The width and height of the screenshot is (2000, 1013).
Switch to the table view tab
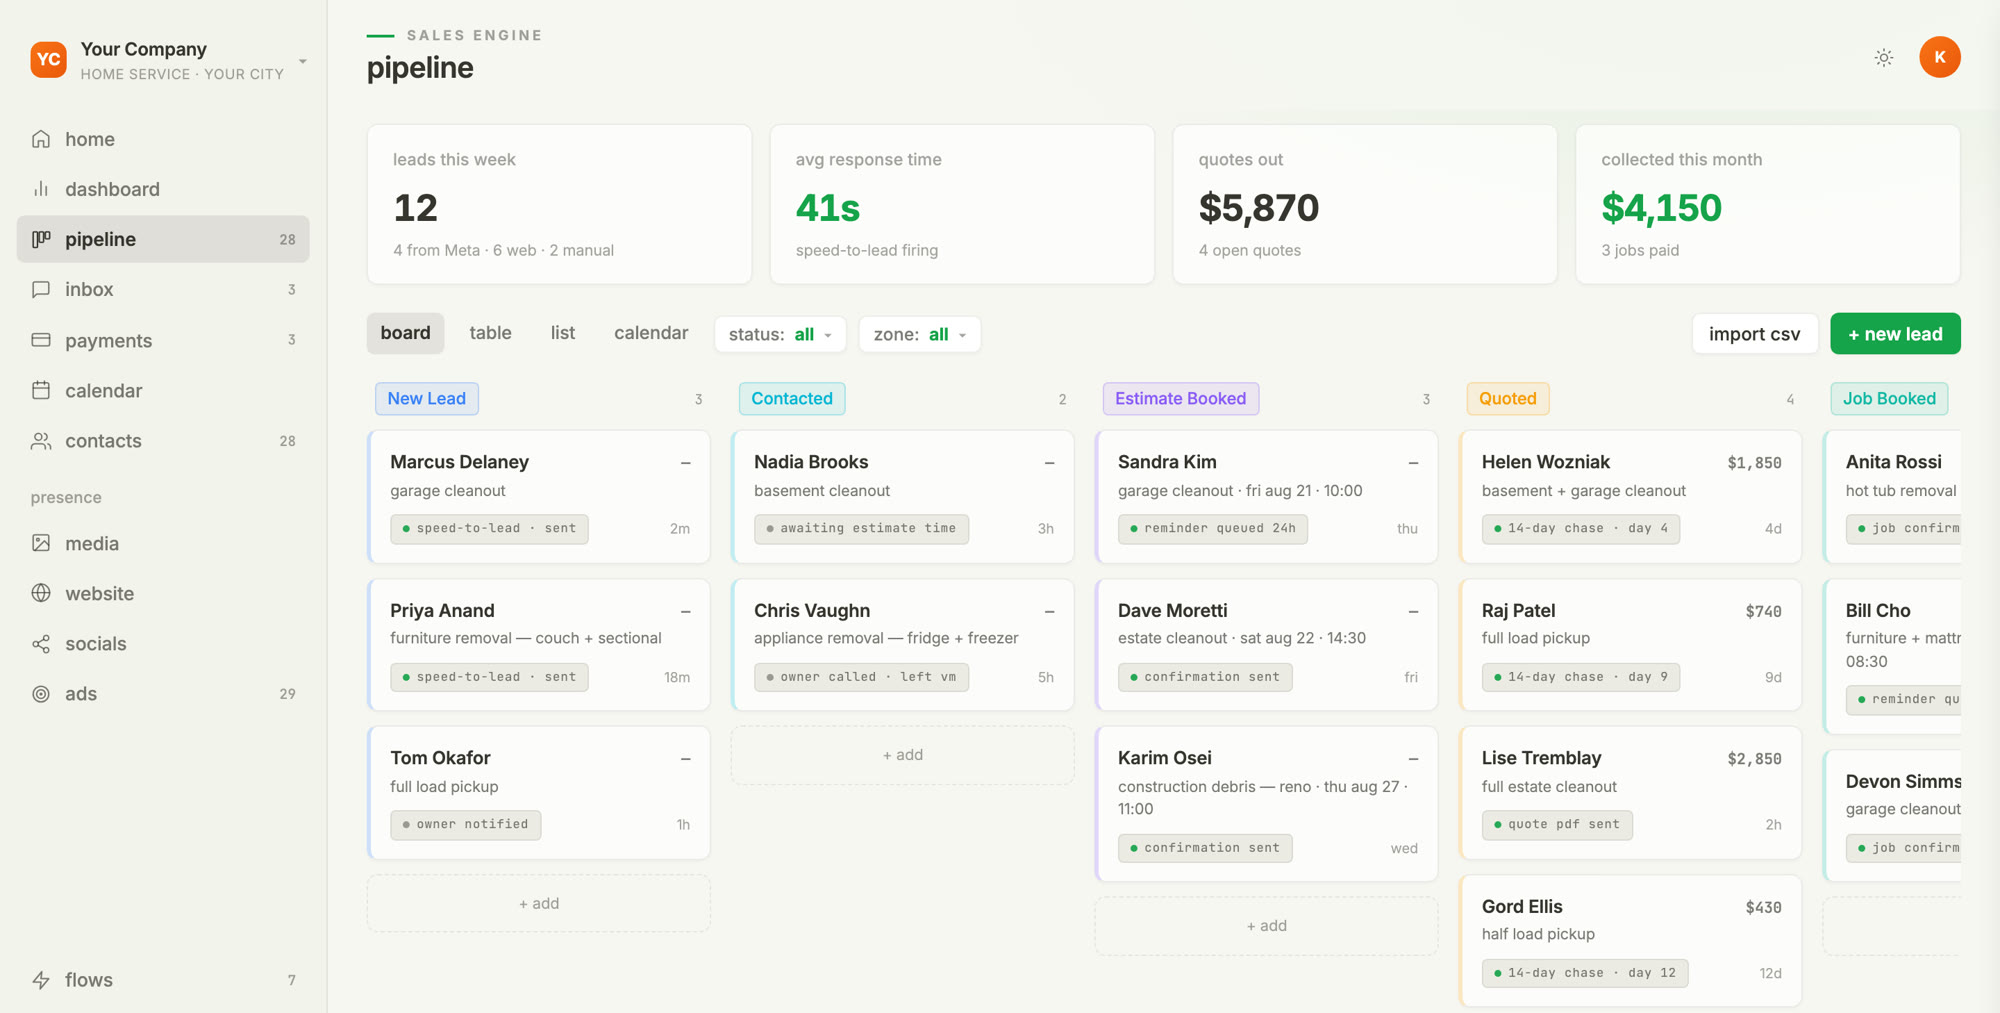click(490, 333)
